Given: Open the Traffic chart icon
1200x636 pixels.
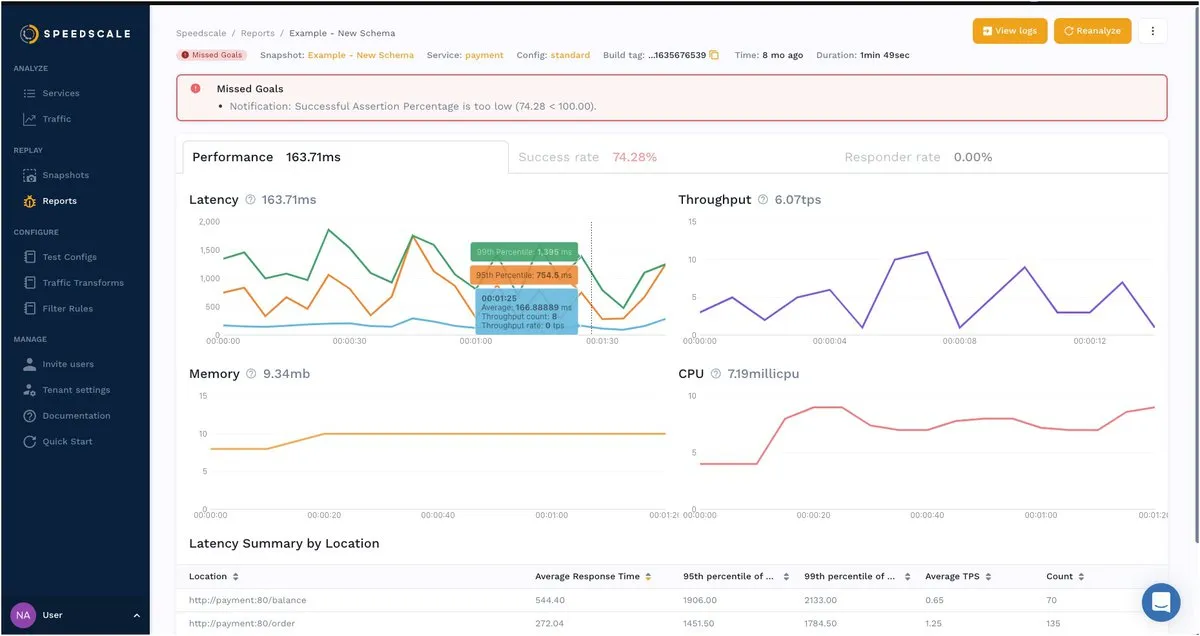Looking at the screenshot, I should click(x=30, y=119).
